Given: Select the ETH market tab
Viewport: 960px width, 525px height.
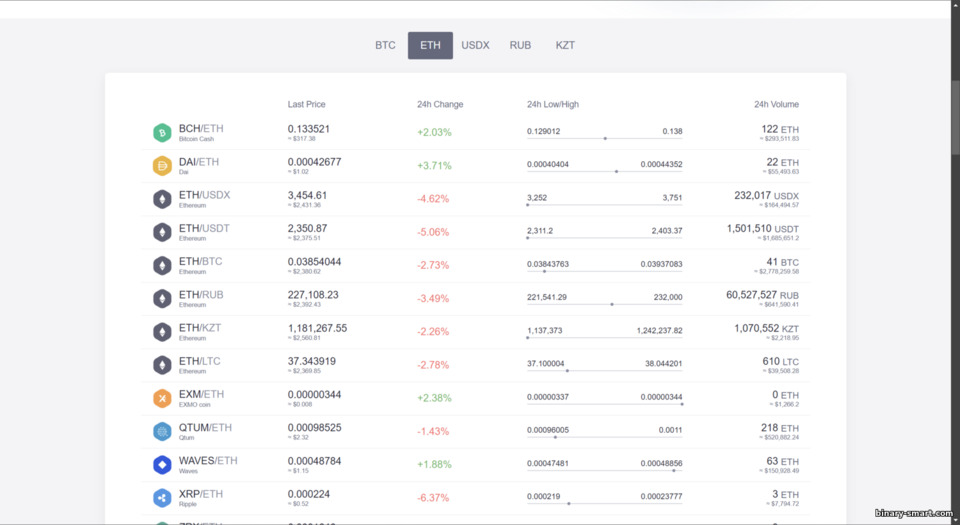Looking at the screenshot, I should tap(430, 45).
